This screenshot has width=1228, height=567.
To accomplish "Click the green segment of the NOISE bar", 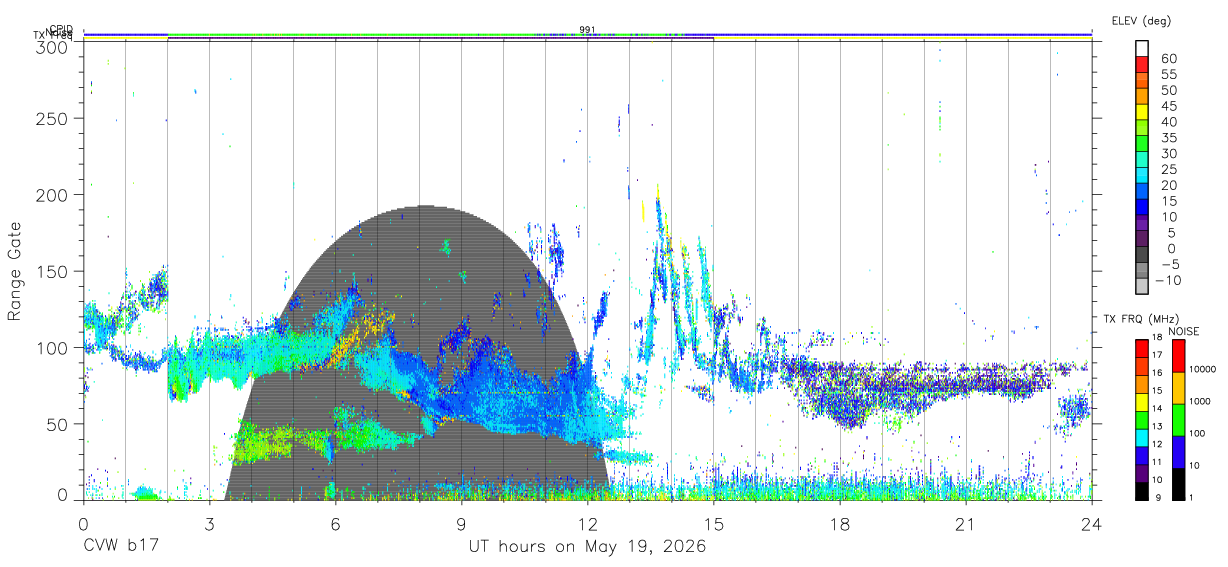I will (1178, 420).
